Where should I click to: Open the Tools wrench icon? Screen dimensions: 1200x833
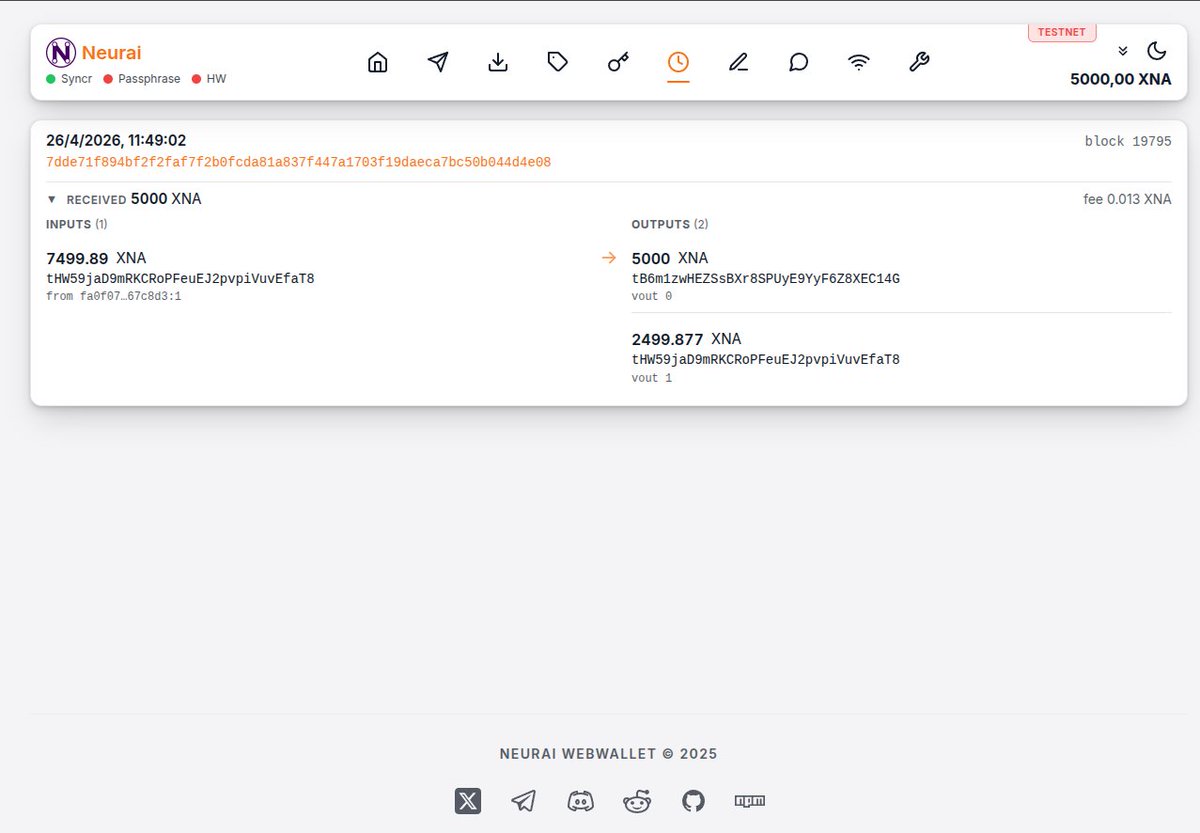click(x=918, y=62)
